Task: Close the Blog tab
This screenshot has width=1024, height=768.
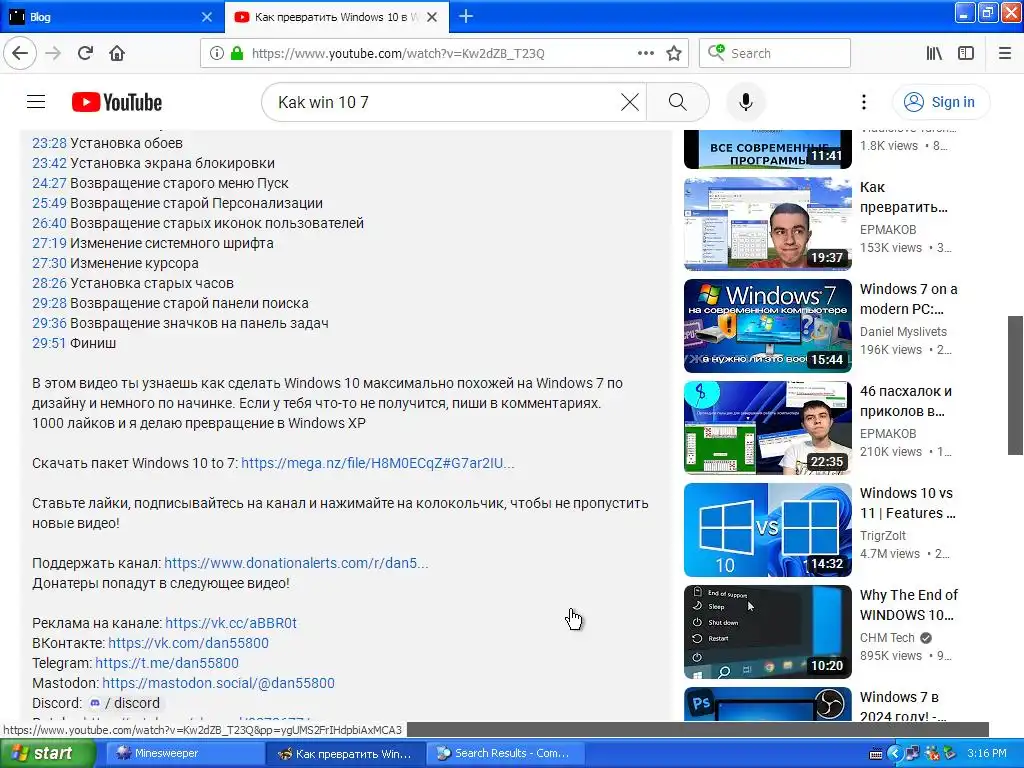Action: tap(206, 17)
